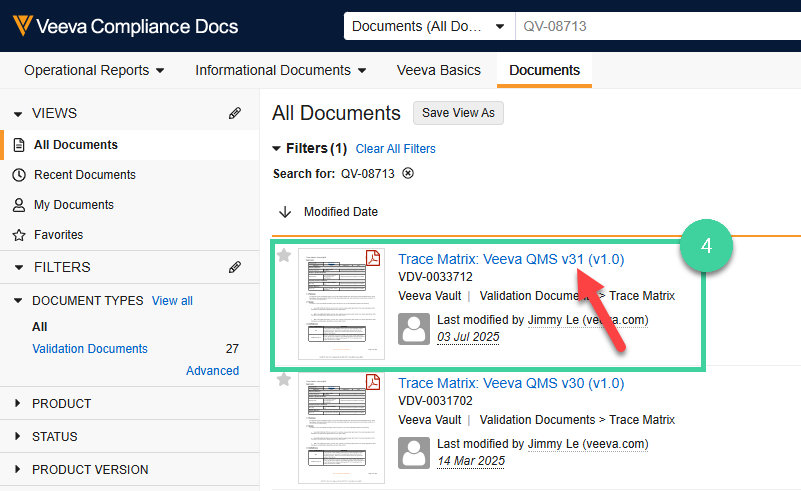The width and height of the screenshot is (801, 491).
Task: Select the All document types option
Action: click(x=39, y=326)
